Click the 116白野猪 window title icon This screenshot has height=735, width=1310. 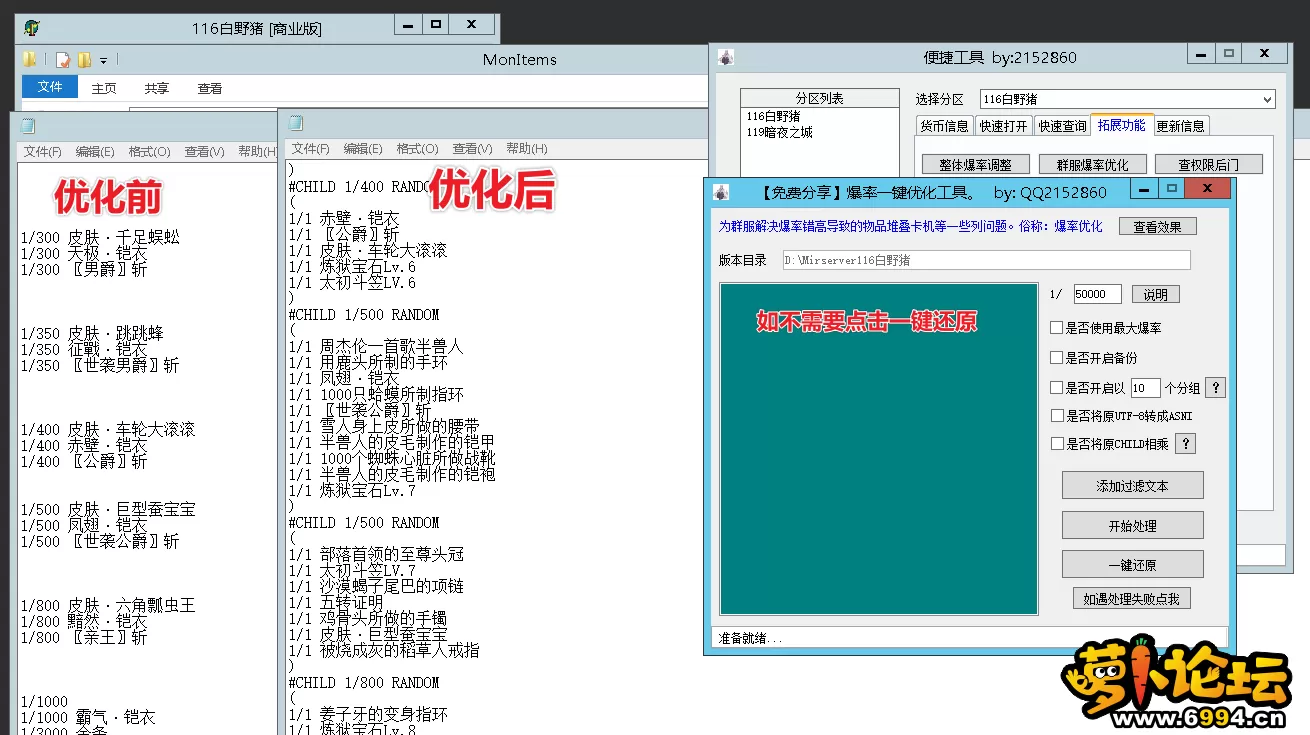[x=32, y=27]
